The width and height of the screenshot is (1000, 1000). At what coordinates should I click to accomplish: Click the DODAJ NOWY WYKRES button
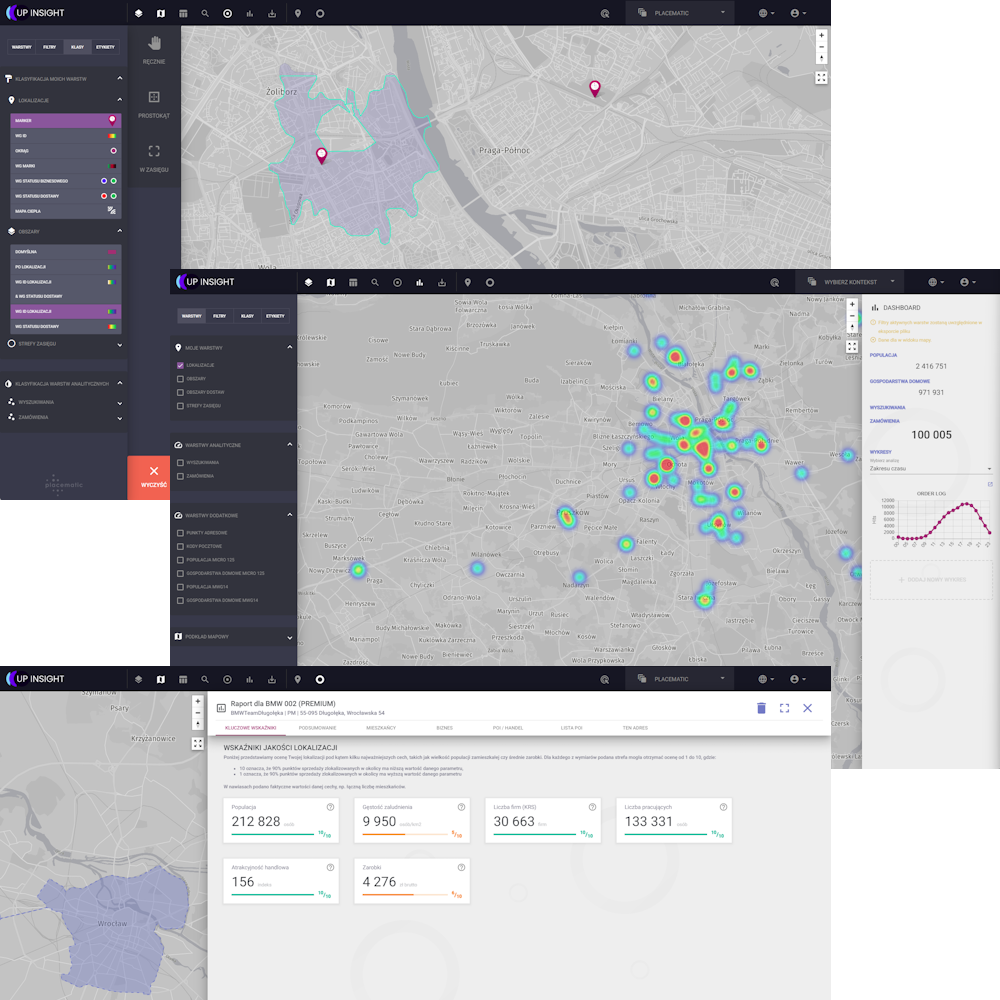pyautogui.click(x=930, y=579)
